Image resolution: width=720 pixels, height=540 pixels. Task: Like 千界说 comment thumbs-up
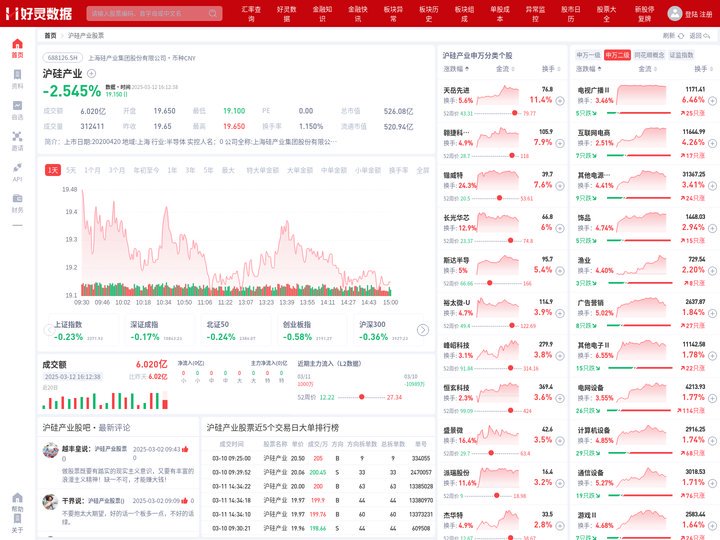tap(184, 501)
